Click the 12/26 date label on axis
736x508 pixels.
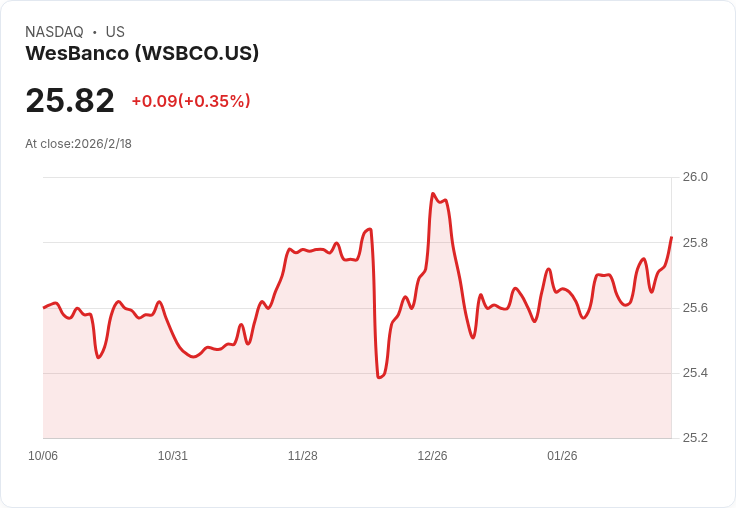click(x=432, y=456)
